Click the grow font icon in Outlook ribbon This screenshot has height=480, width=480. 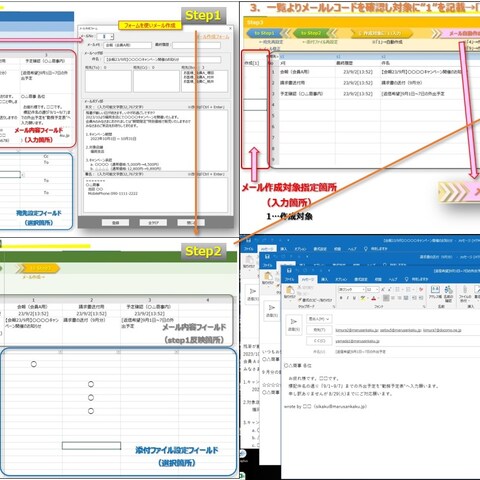click(x=383, y=289)
